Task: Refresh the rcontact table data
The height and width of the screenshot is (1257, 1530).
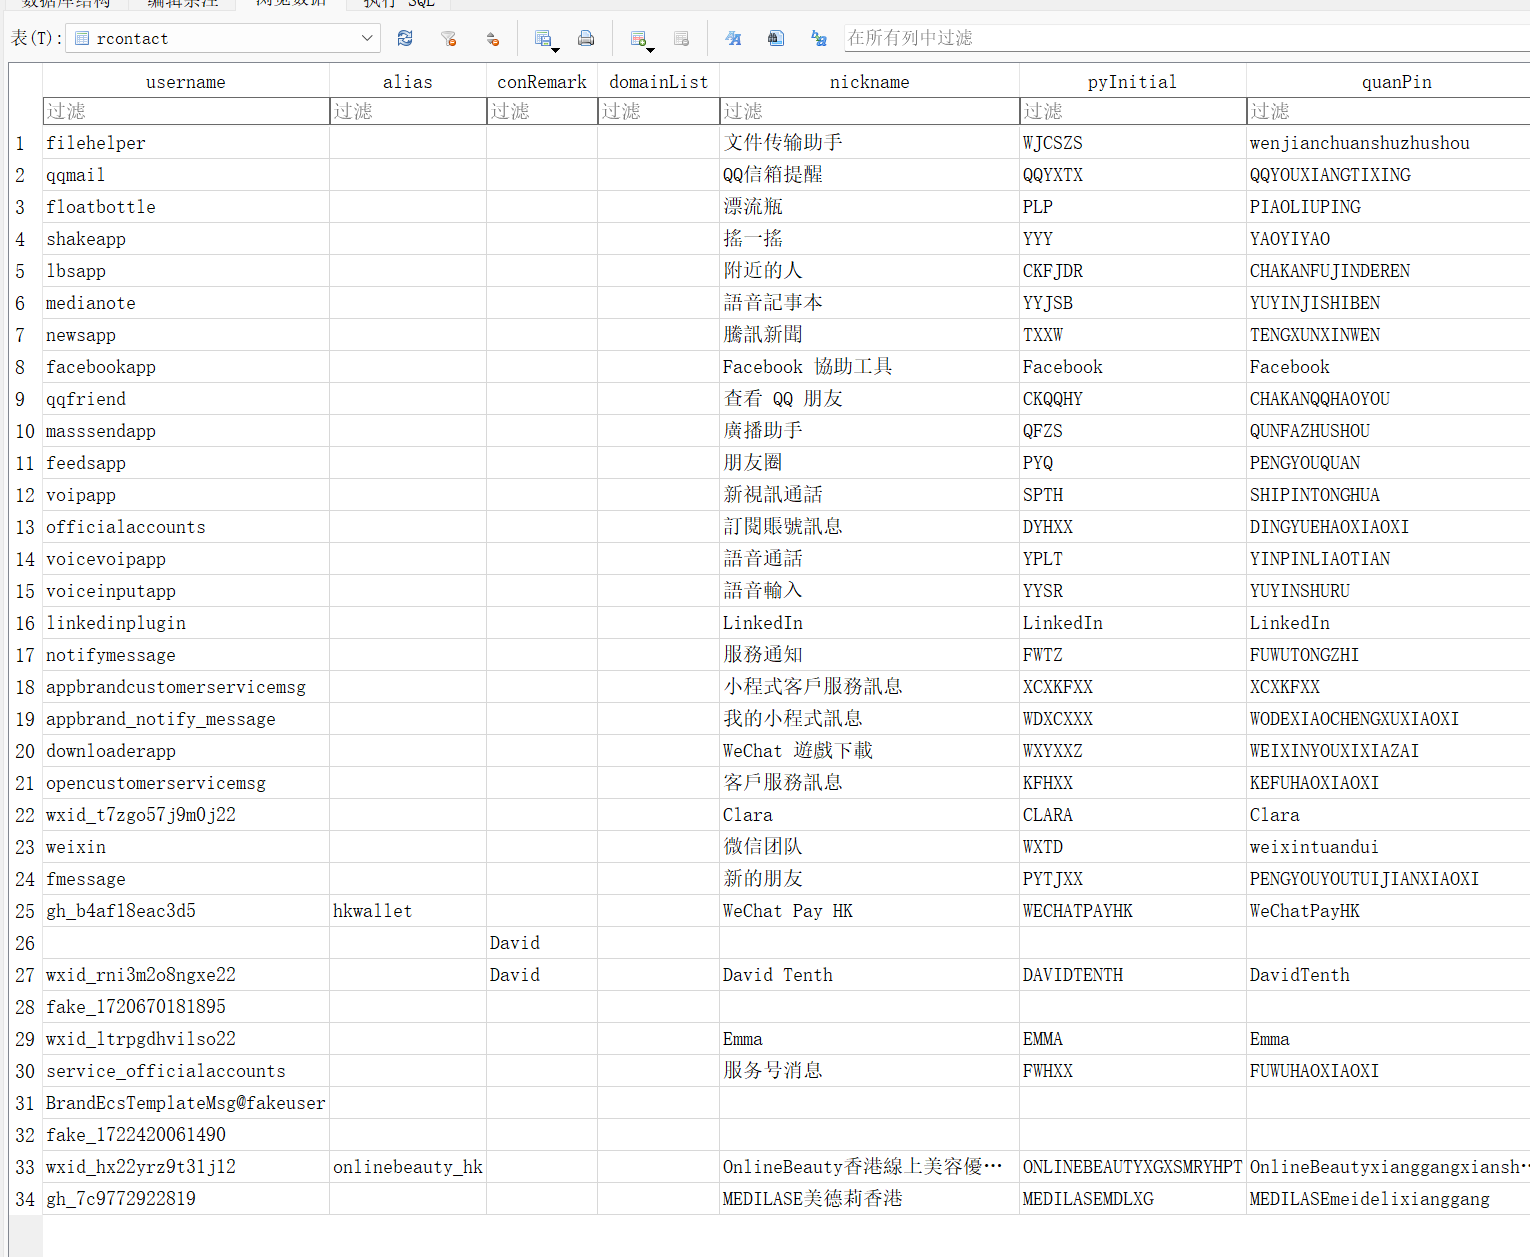Action: pyautogui.click(x=405, y=39)
